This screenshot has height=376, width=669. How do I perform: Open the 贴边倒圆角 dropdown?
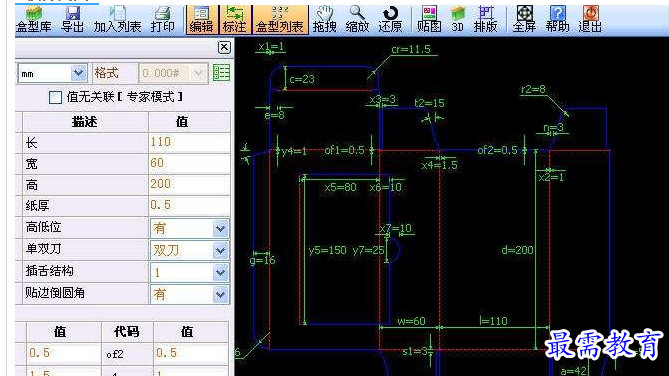pyautogui.click(x=220, y=294)
